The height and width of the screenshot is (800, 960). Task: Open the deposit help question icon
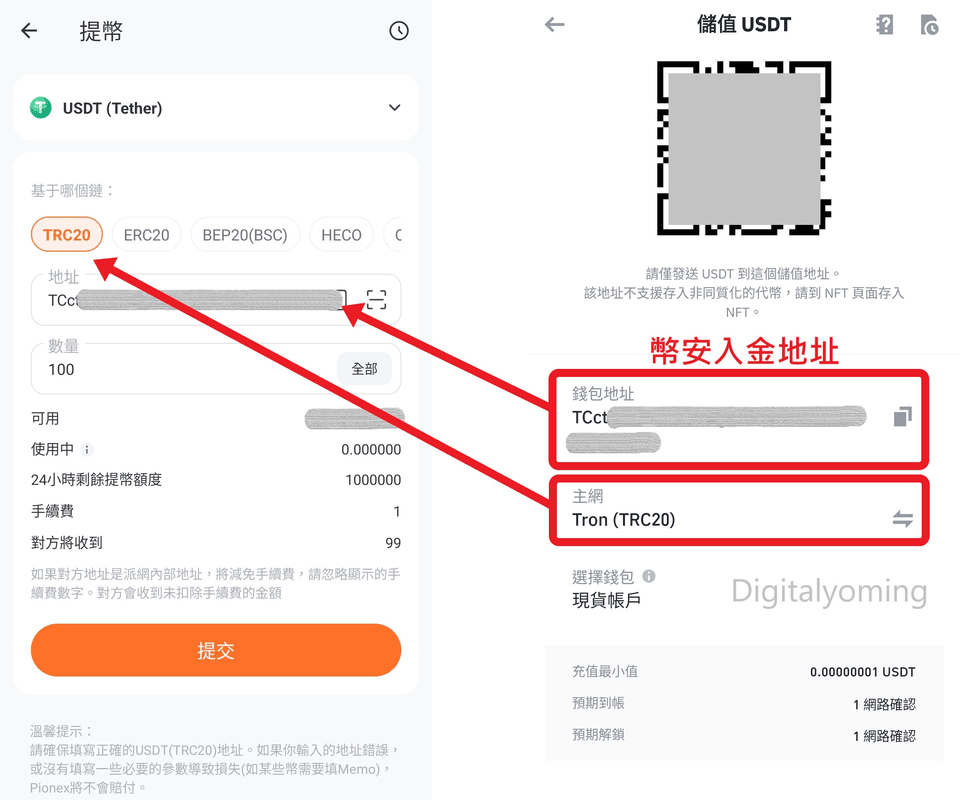(884, 25)
